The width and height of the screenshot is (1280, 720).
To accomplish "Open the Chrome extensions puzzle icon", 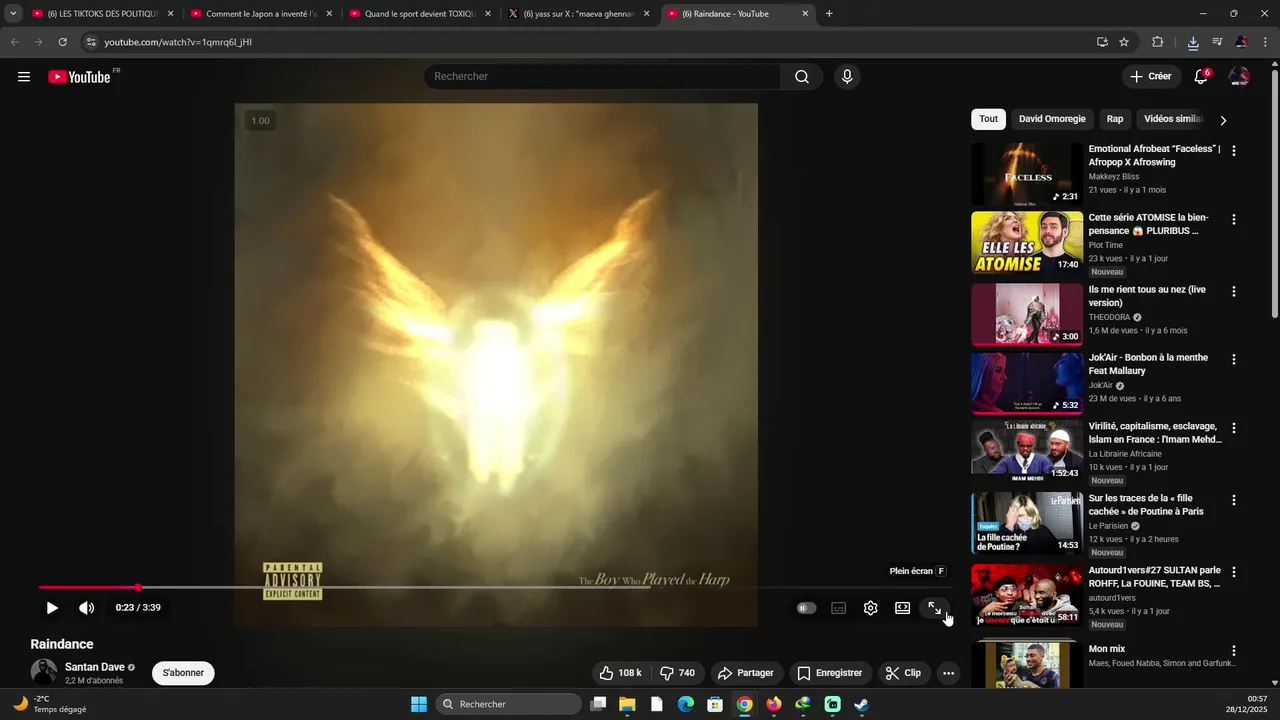I will [1158, 42].
